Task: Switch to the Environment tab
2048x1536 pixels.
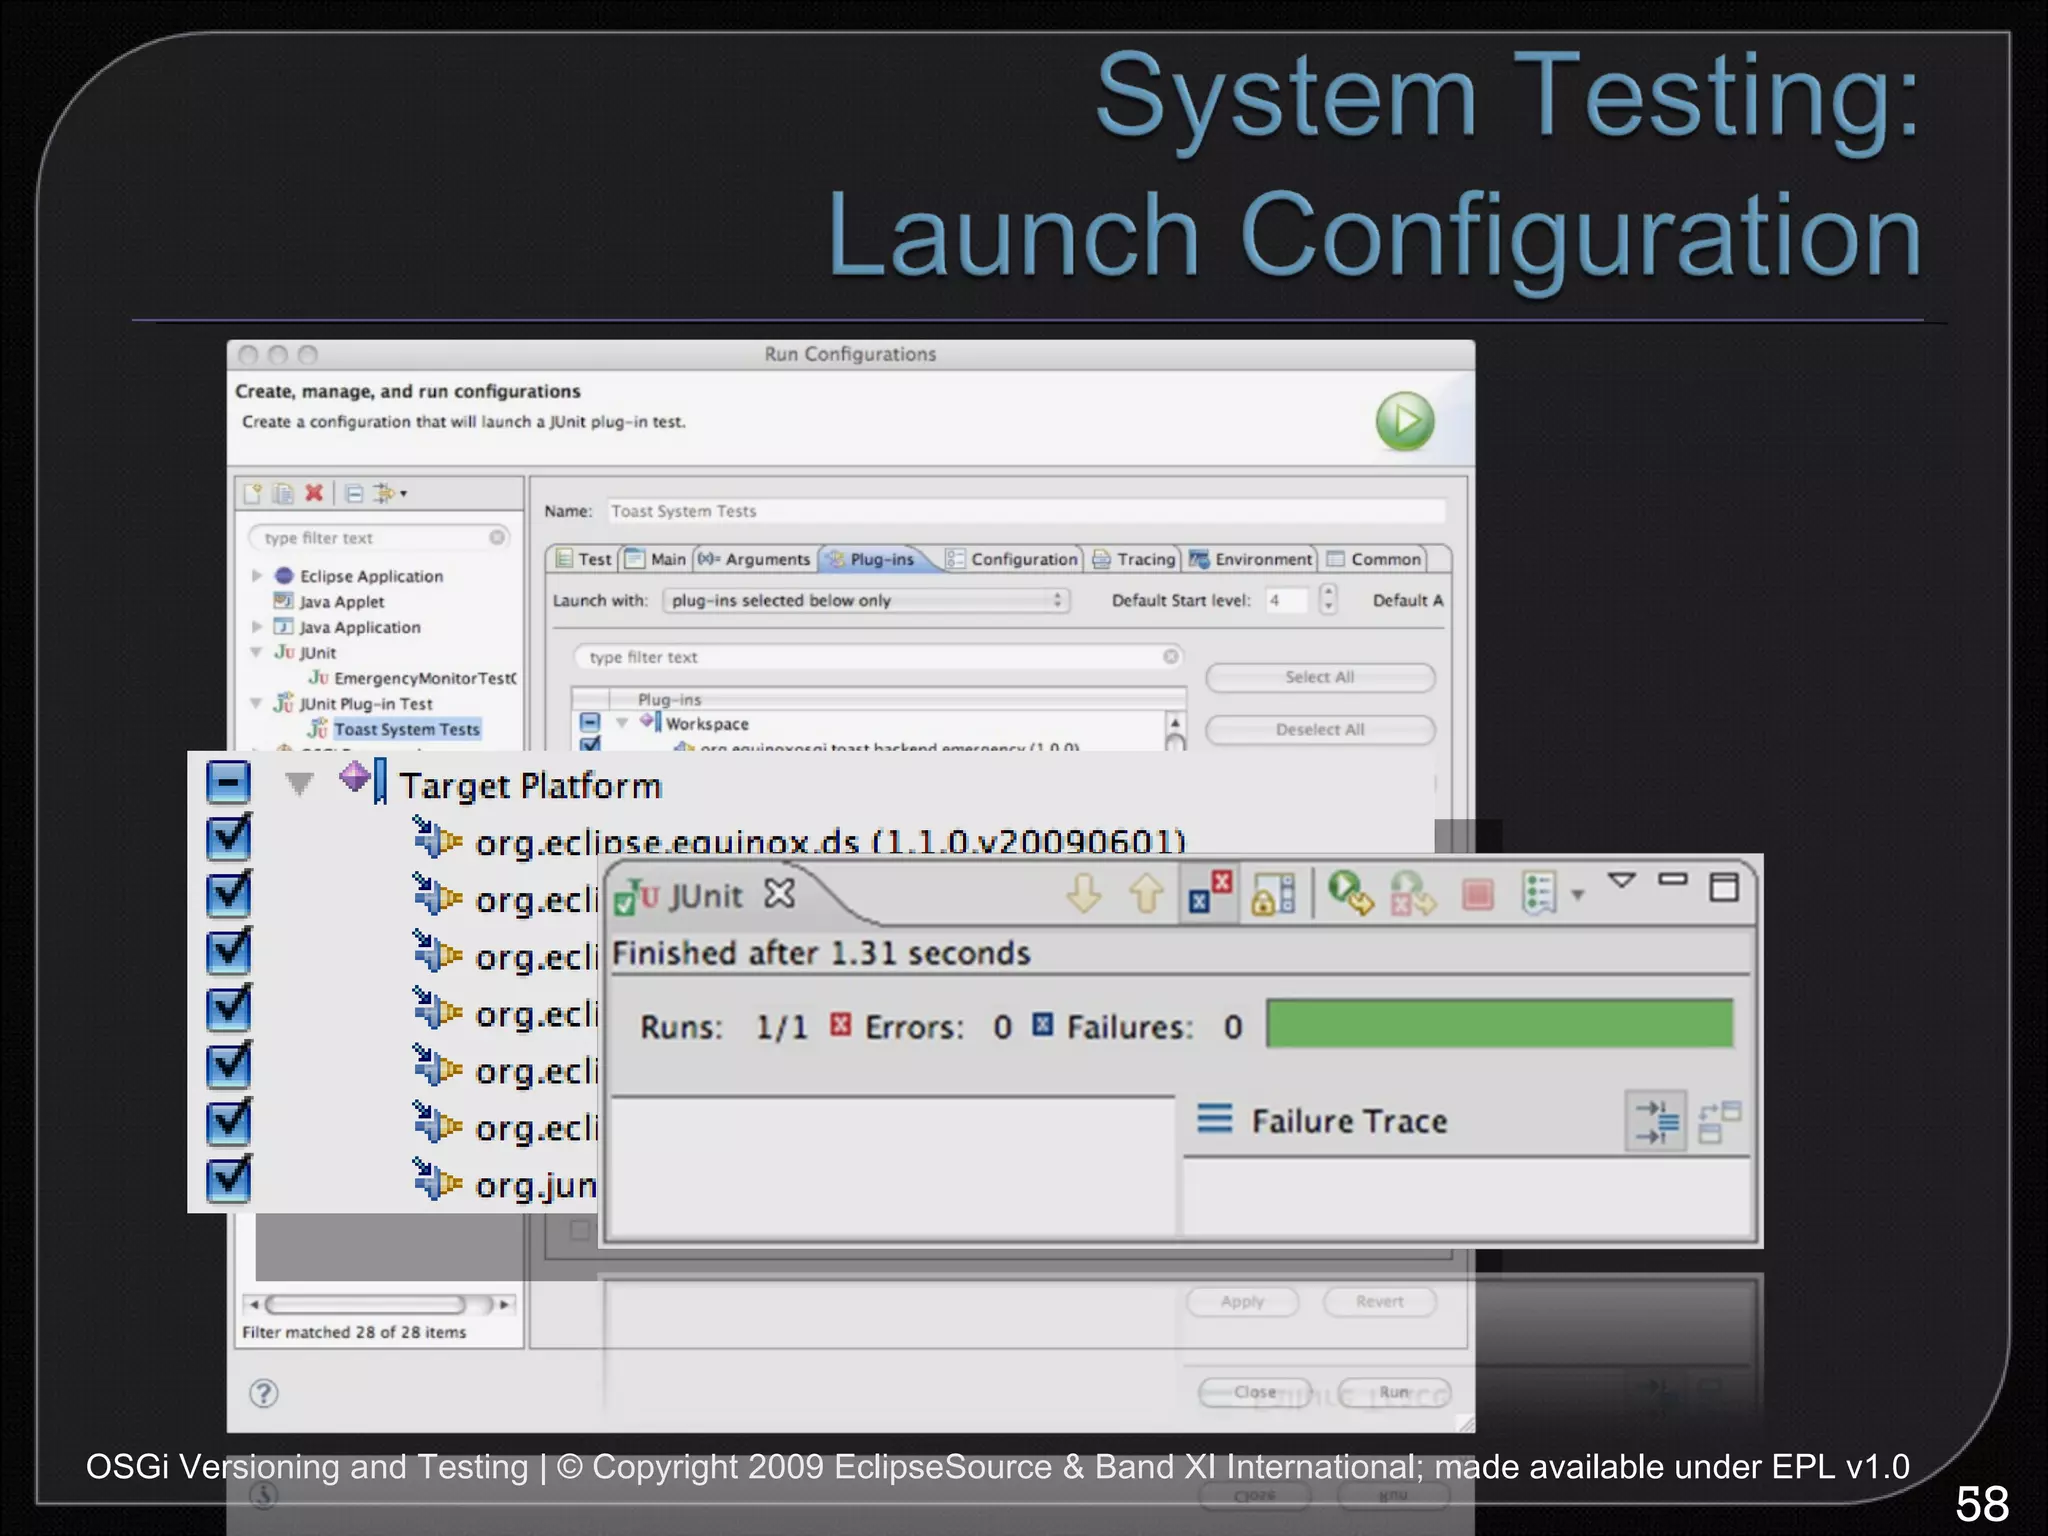Action: pos(1251,559)
